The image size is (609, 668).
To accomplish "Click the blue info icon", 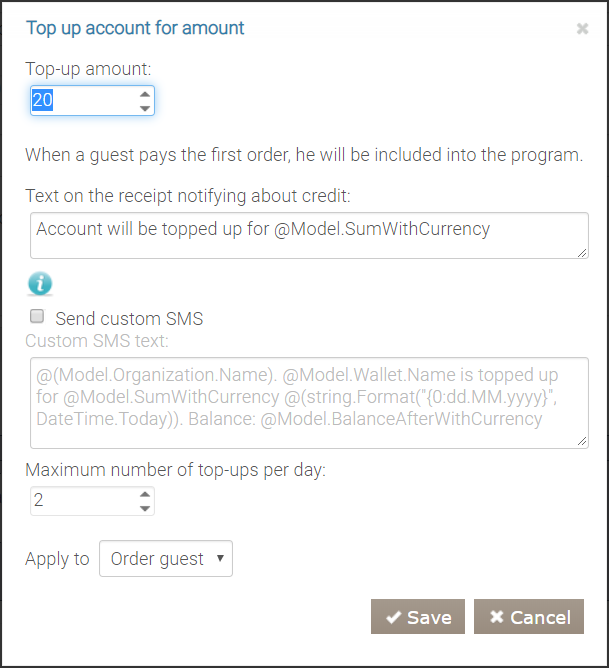I will coord(40,284).
